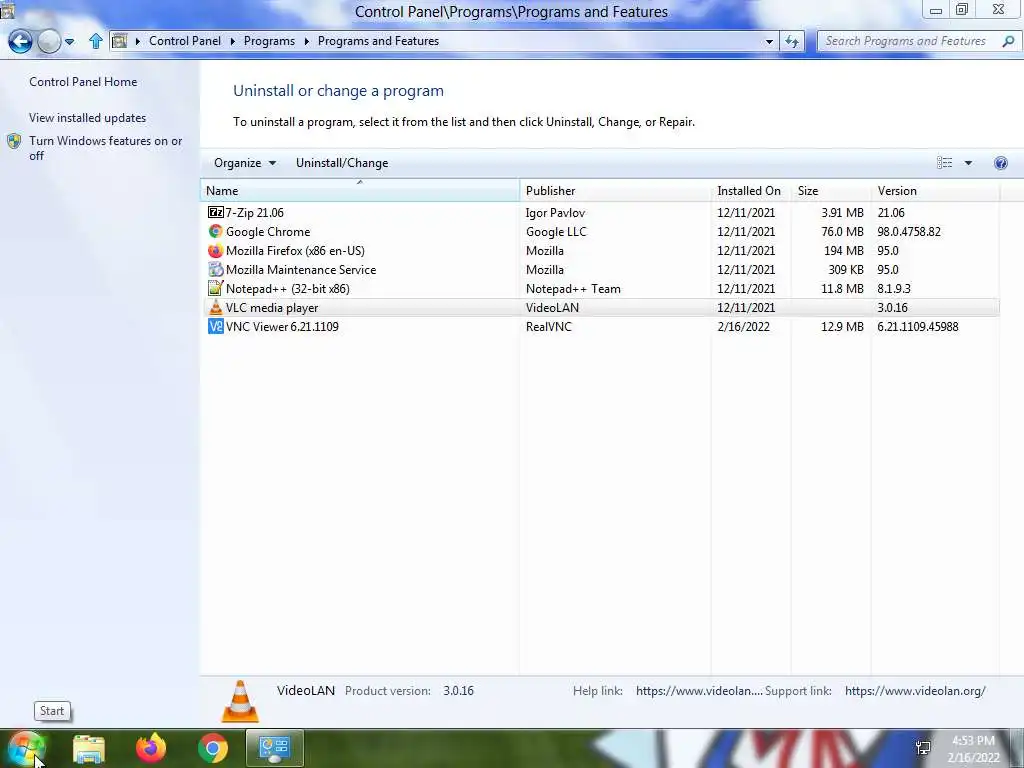Click the 7-Zip program icon
This screenshot has height=768, width=1024.
click(216, 212)
